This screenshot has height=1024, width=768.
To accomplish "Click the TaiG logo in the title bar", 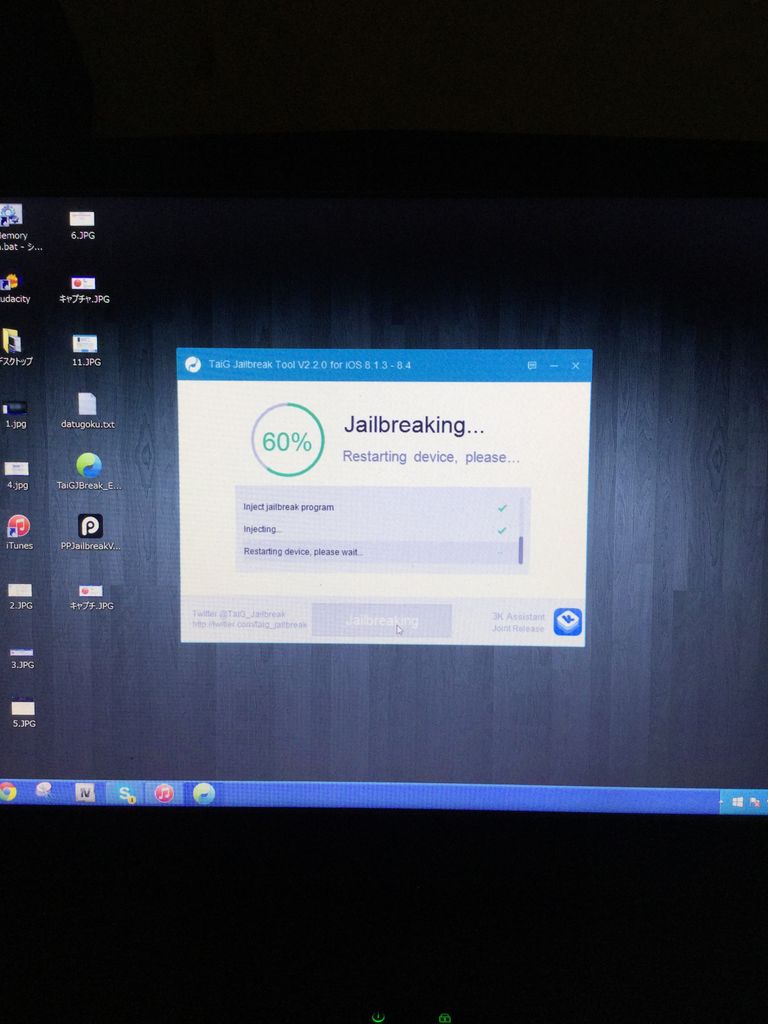I will pos(193,364).
